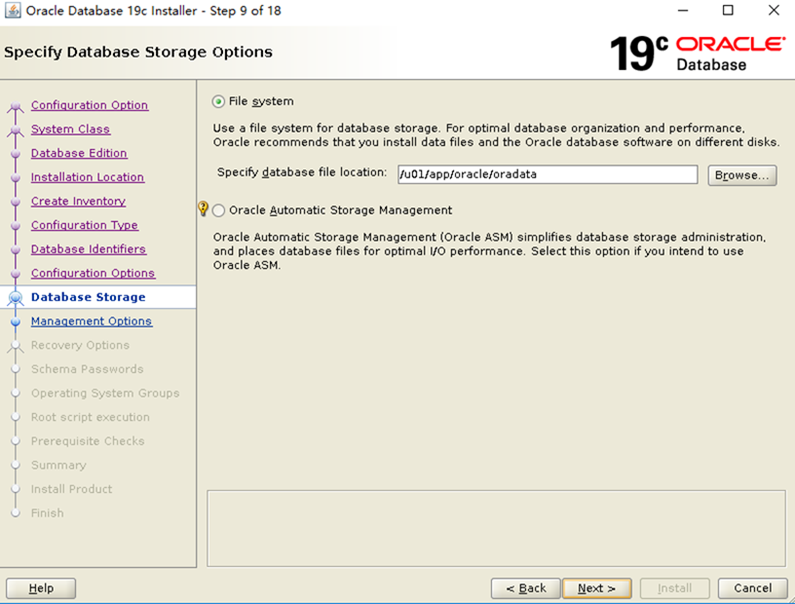Click the Java installer icon in title bar
The height and width of the screenshot is (604, 795).
[13, 10]
